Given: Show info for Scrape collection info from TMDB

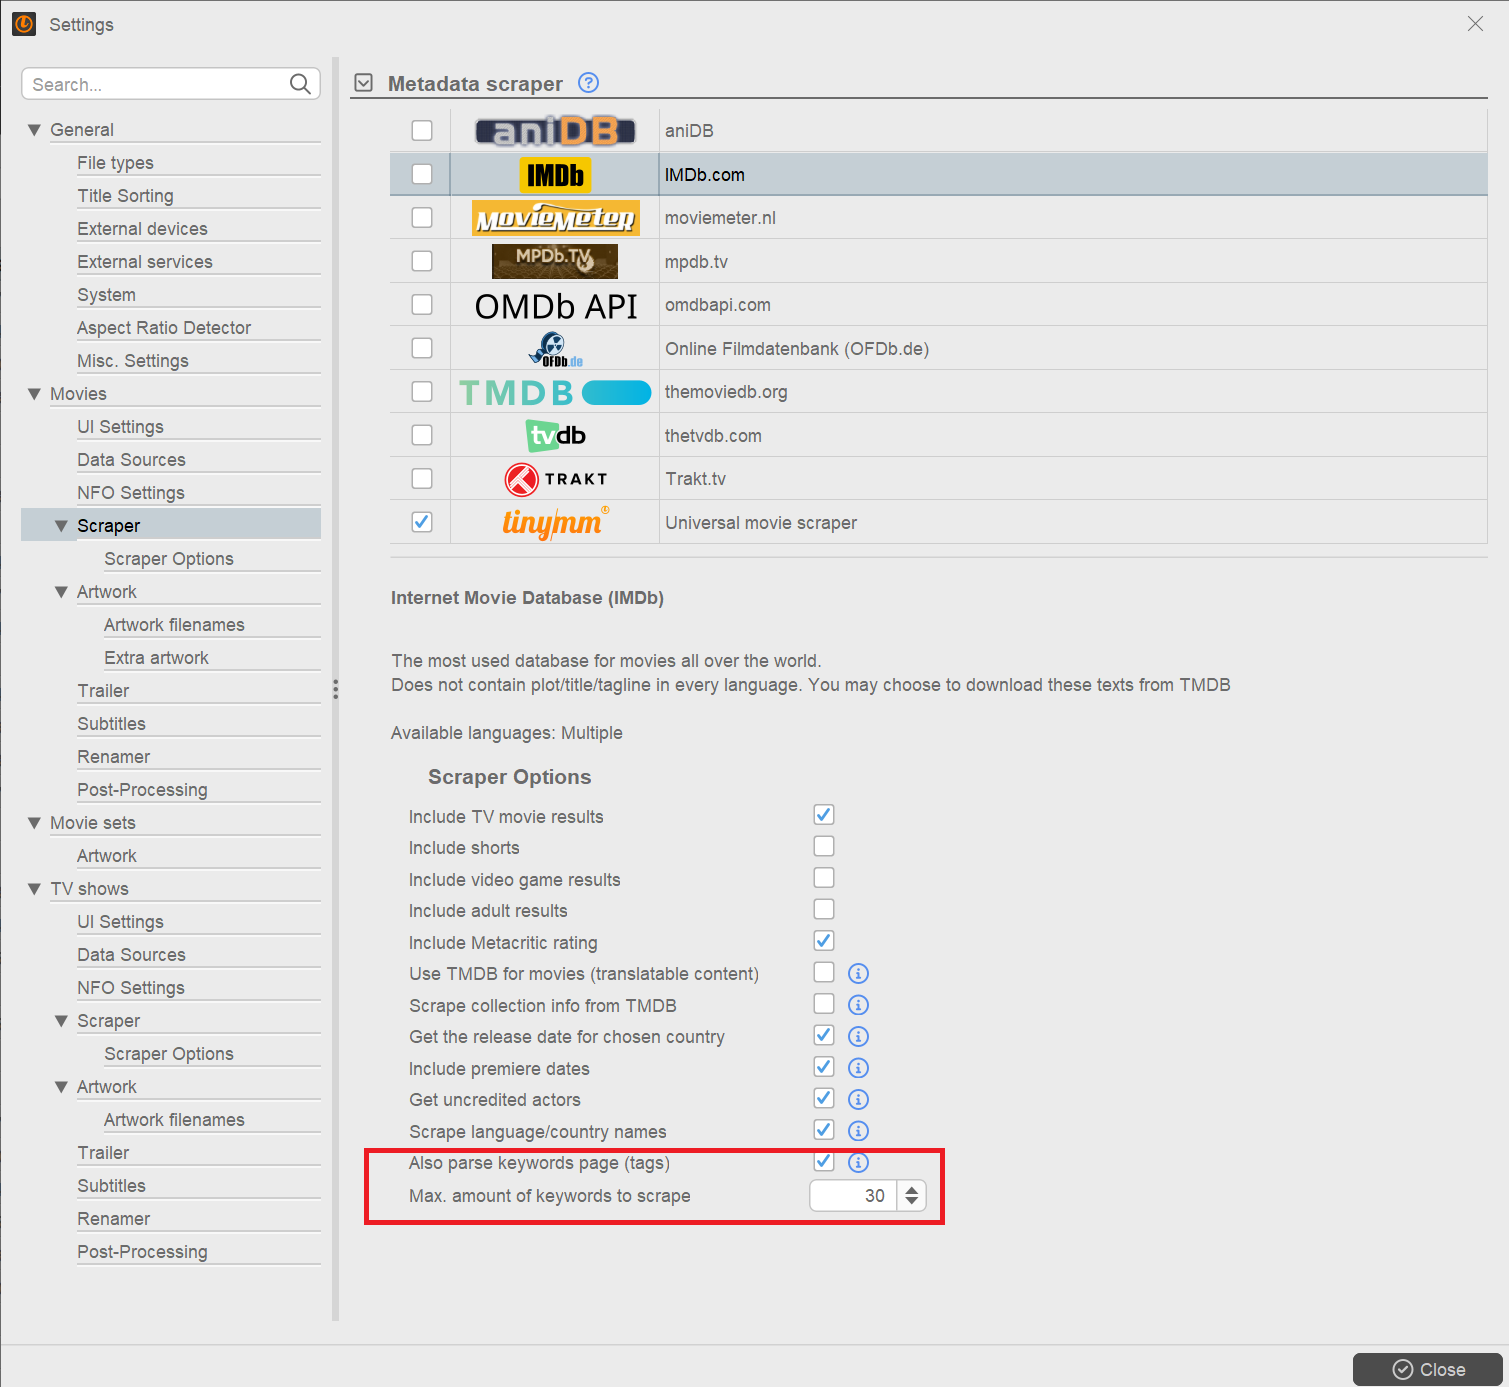Looking at the screenshot, I should pyautogui.click(x=858, y=1005).
